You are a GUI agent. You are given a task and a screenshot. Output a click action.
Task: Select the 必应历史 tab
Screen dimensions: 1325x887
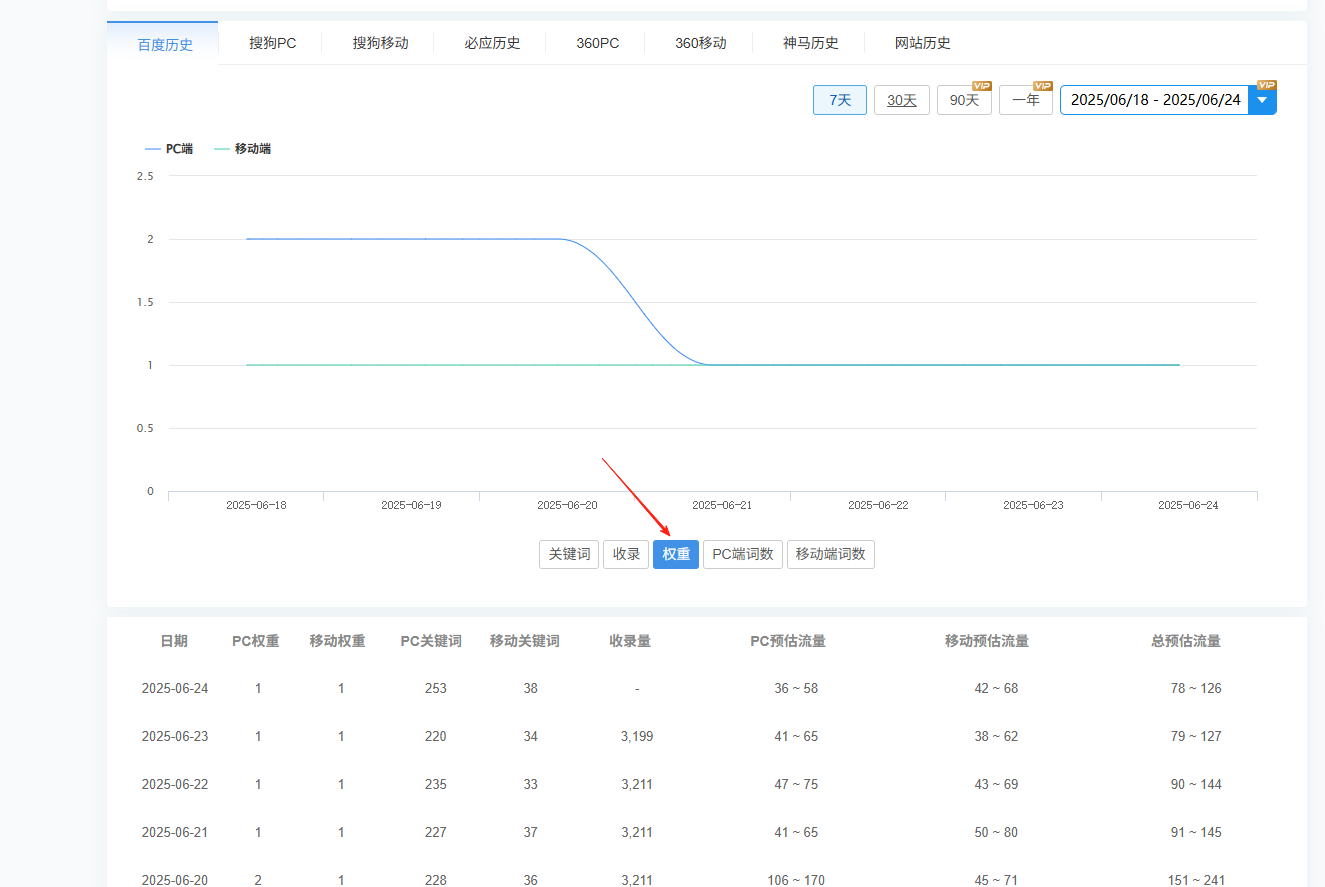coord(491,43)
